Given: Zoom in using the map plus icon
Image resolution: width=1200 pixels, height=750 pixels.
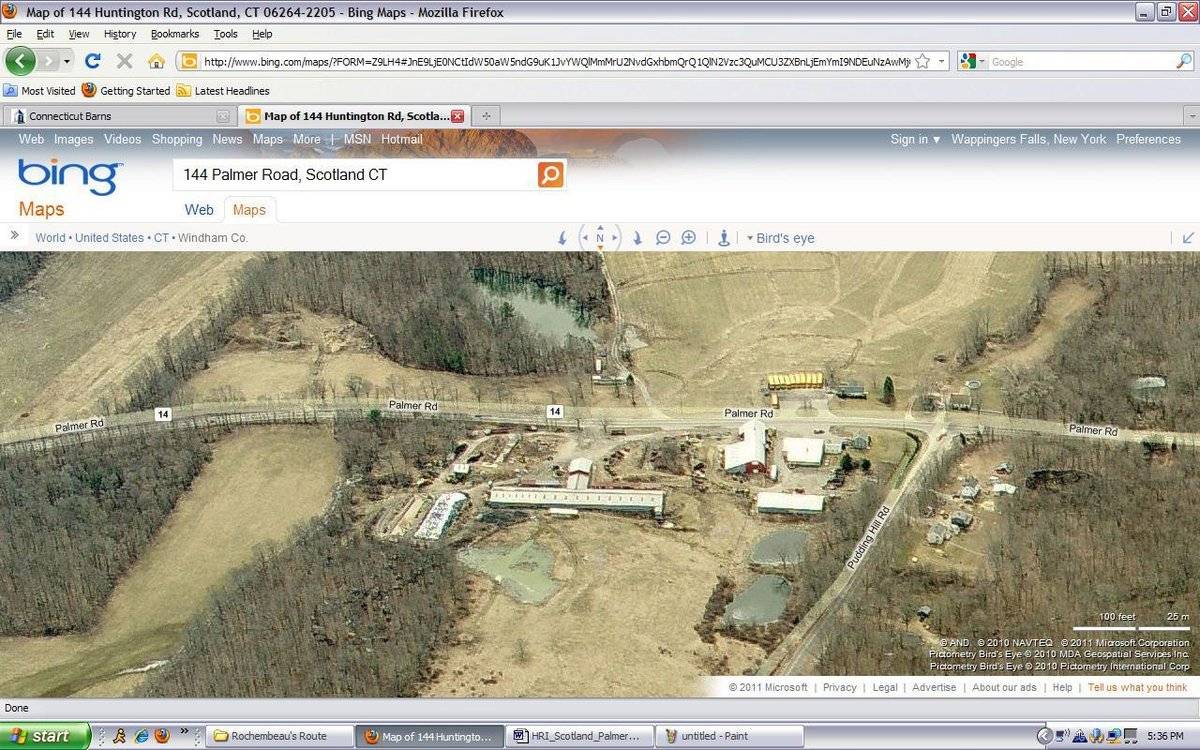Looking at the screenshot, I should (688, 238).
